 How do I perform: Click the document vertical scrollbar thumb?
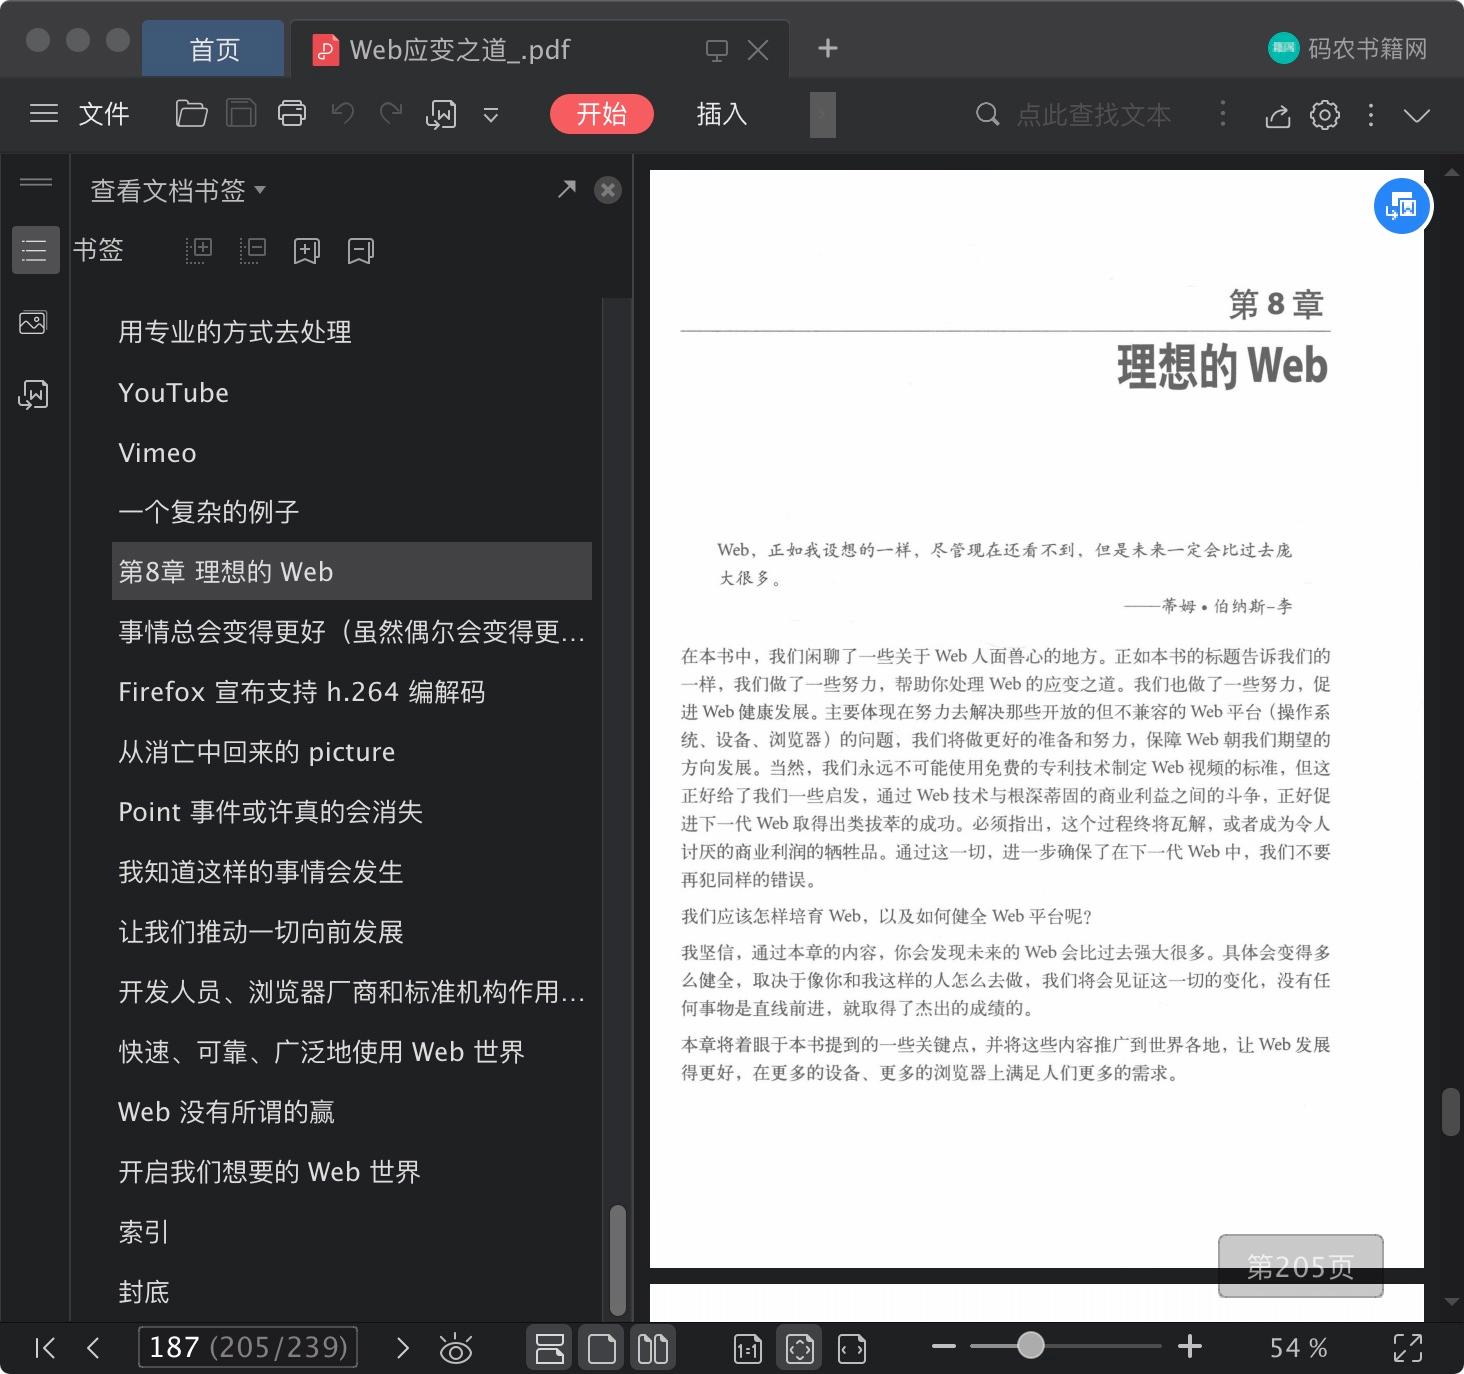(x=1451, y=1112)
